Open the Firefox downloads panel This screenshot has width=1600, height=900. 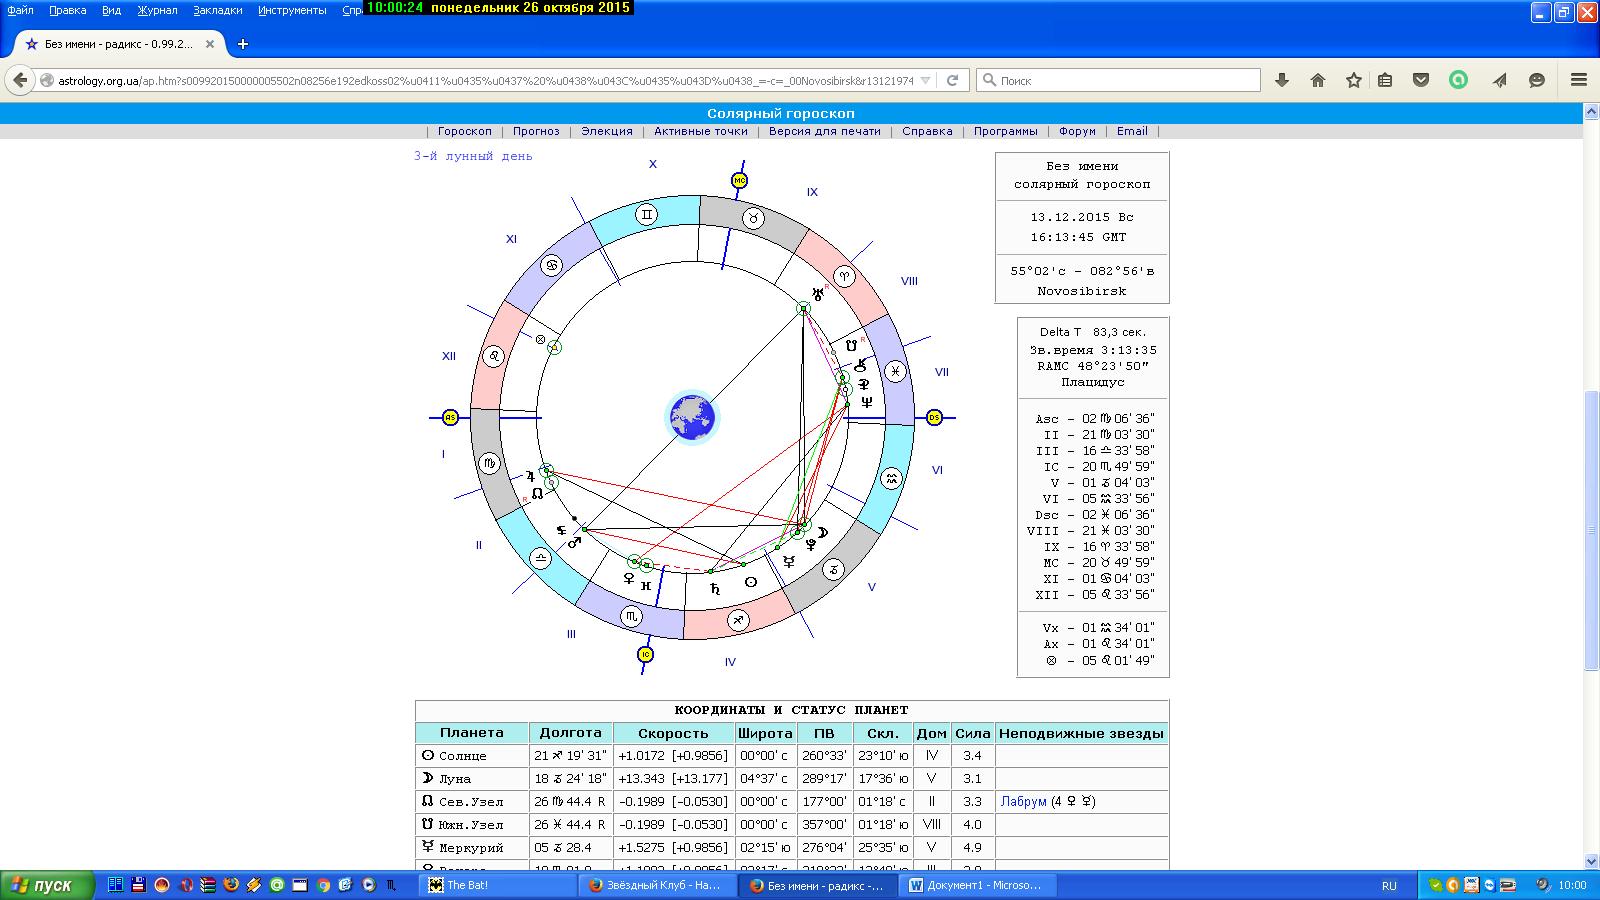[x=1282, y=80]
